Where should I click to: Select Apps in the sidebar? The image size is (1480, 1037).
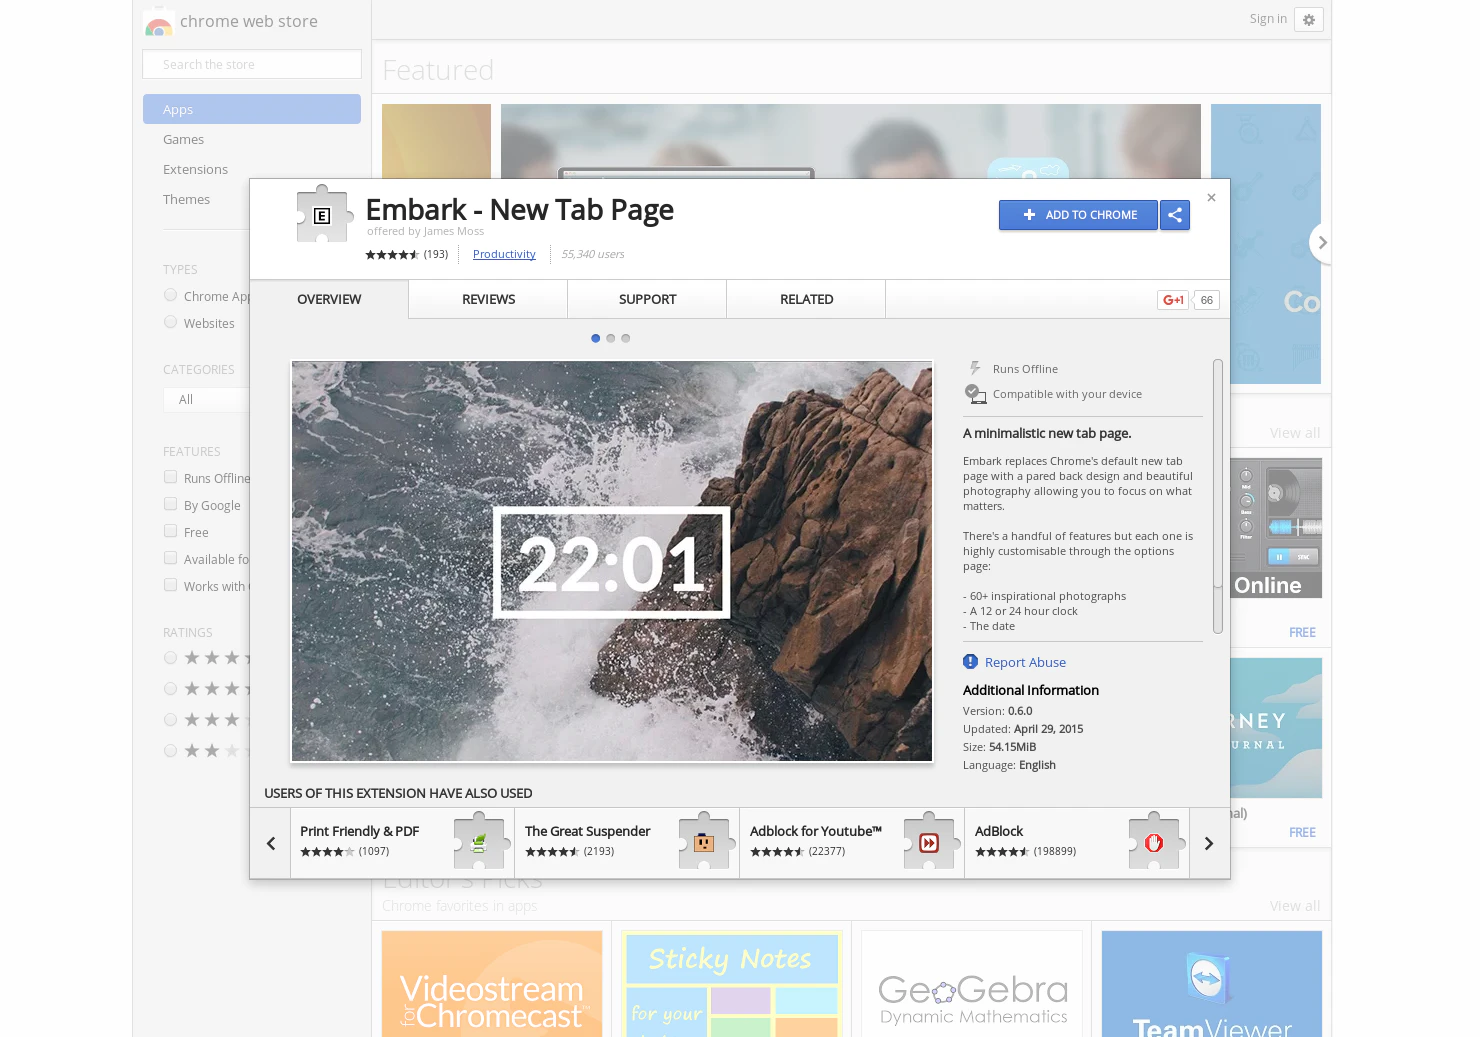tap(252, 109)
